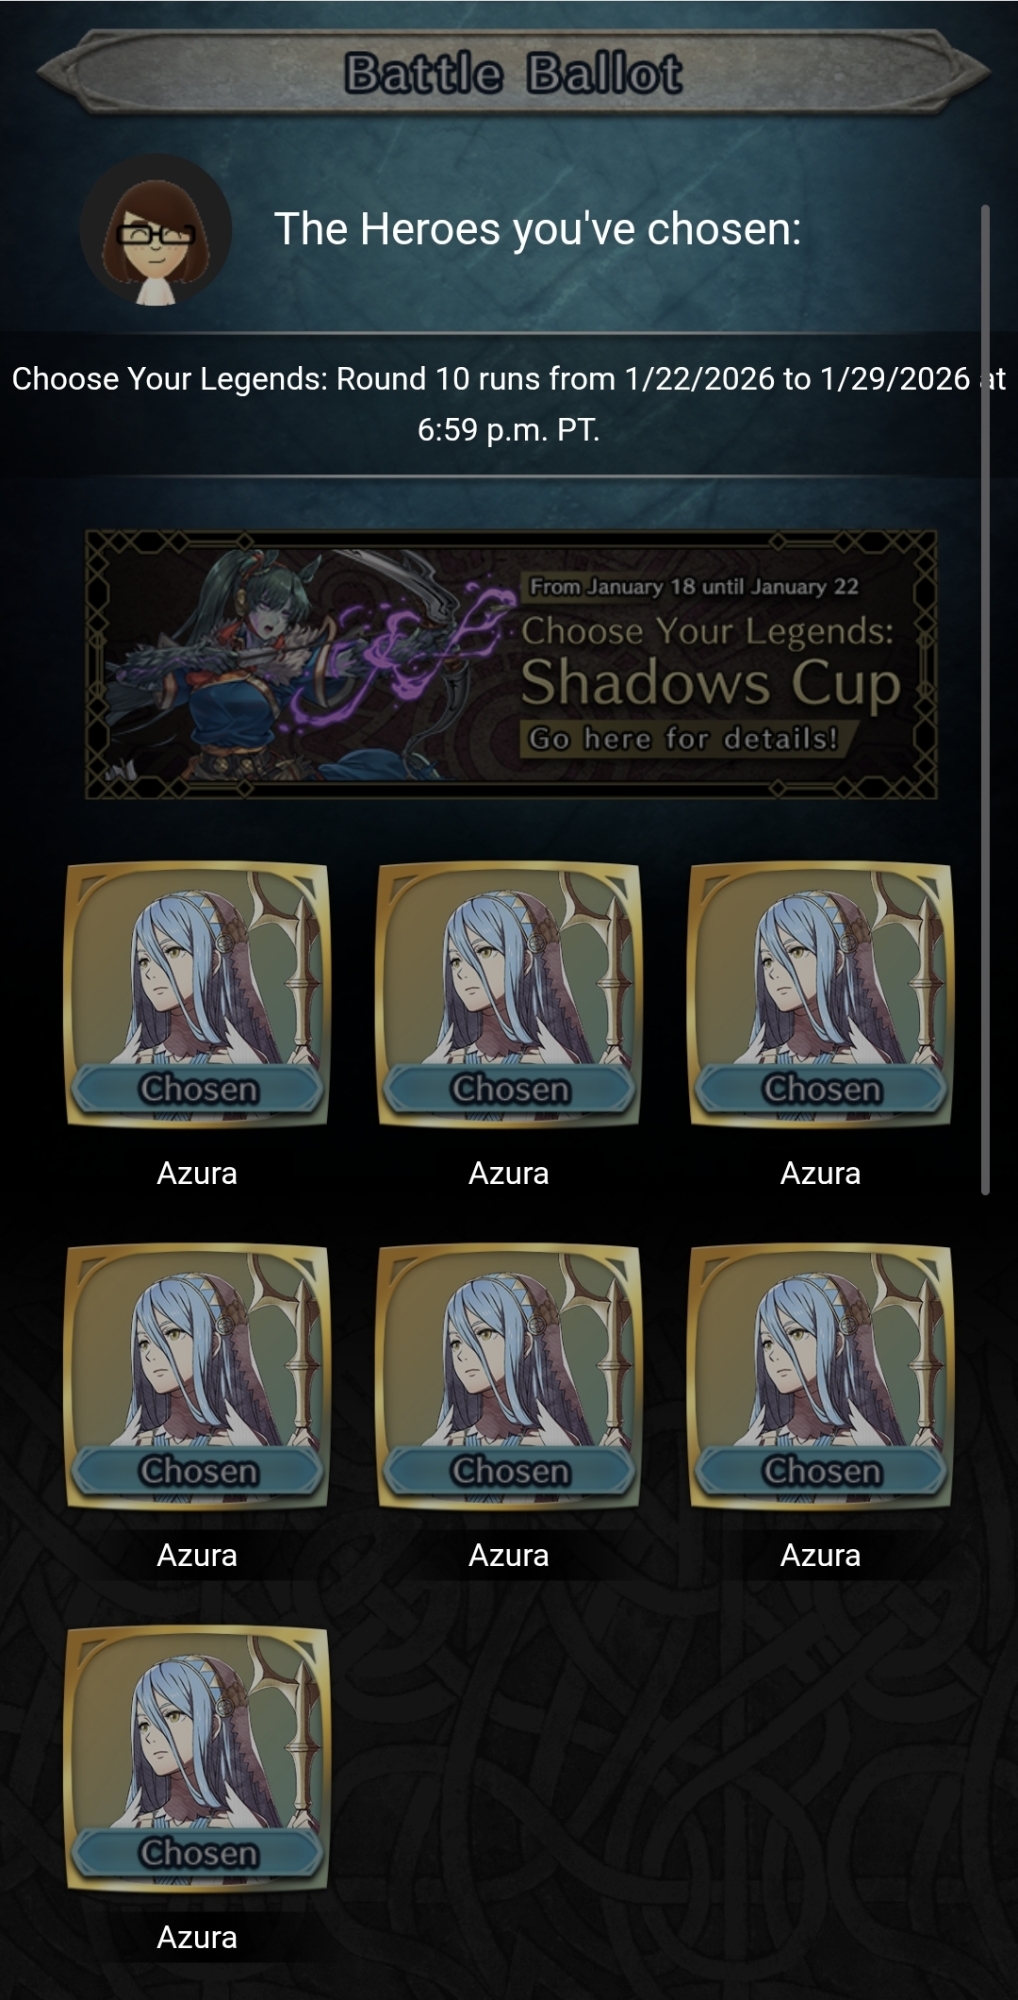Click the Battle Ballot title header
Image resolution: width=1018 pixels, height=2000 pixels.
pos(513,73)
